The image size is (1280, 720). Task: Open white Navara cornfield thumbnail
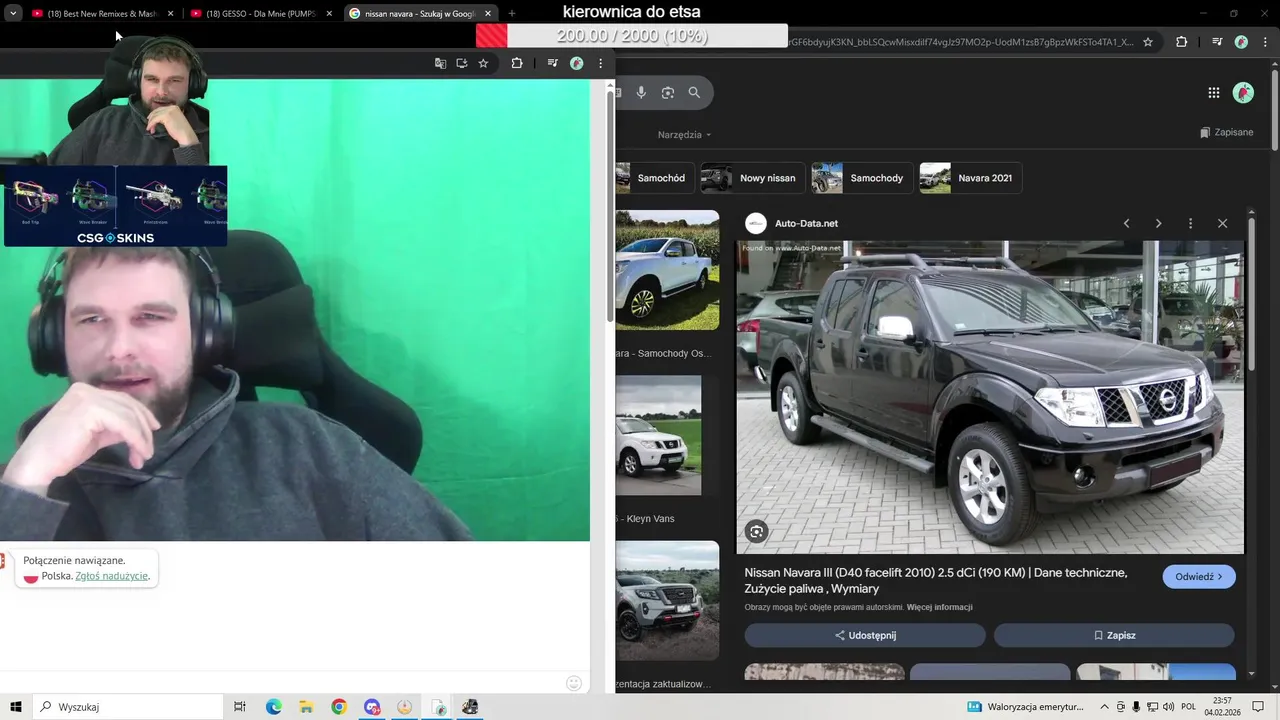(x=667, y=270)
